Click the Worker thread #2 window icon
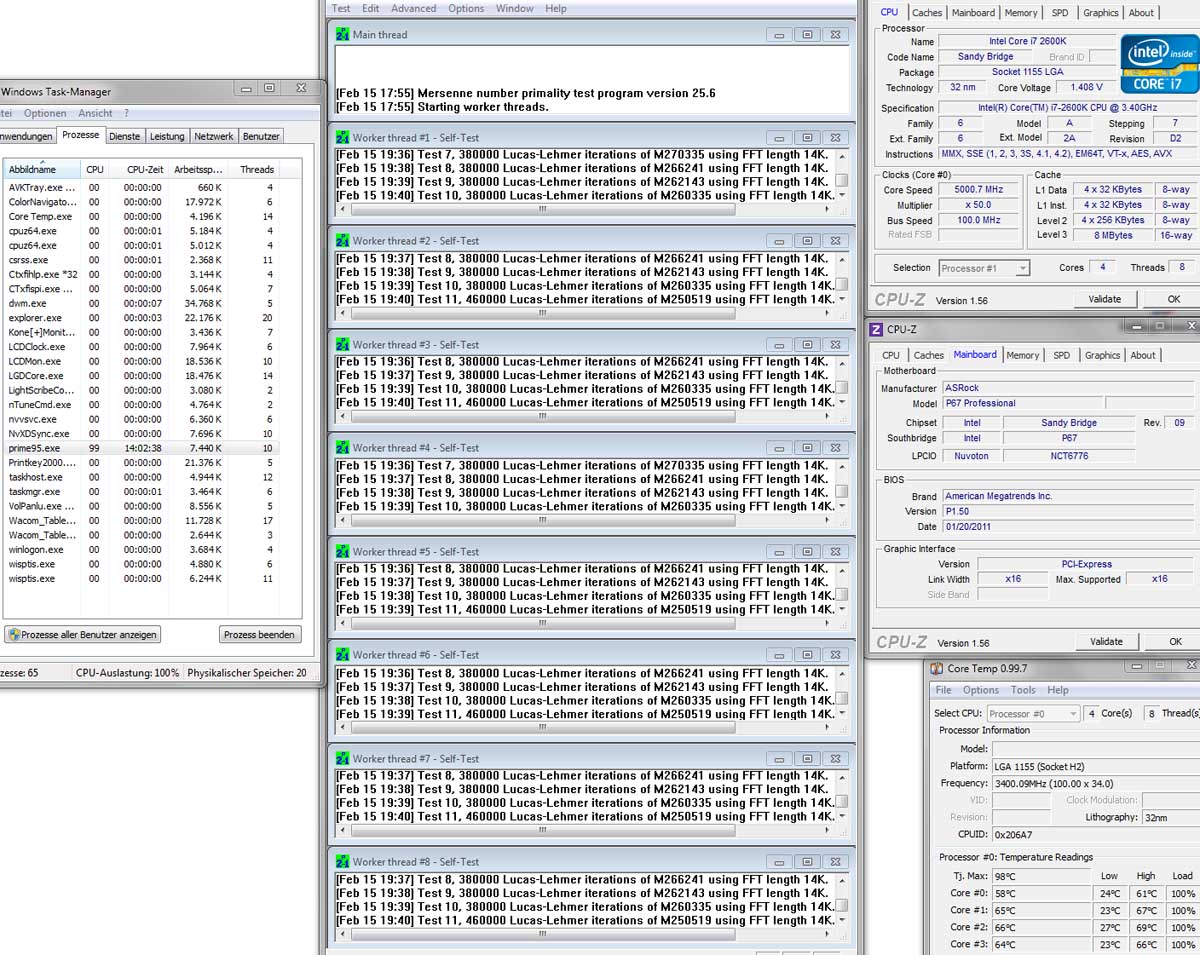The height and width of the screenshot is (955, 1200). pos(343,241)
